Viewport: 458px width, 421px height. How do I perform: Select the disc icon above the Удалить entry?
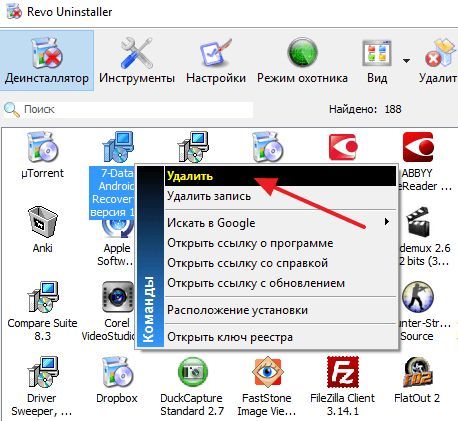[267, 147]
